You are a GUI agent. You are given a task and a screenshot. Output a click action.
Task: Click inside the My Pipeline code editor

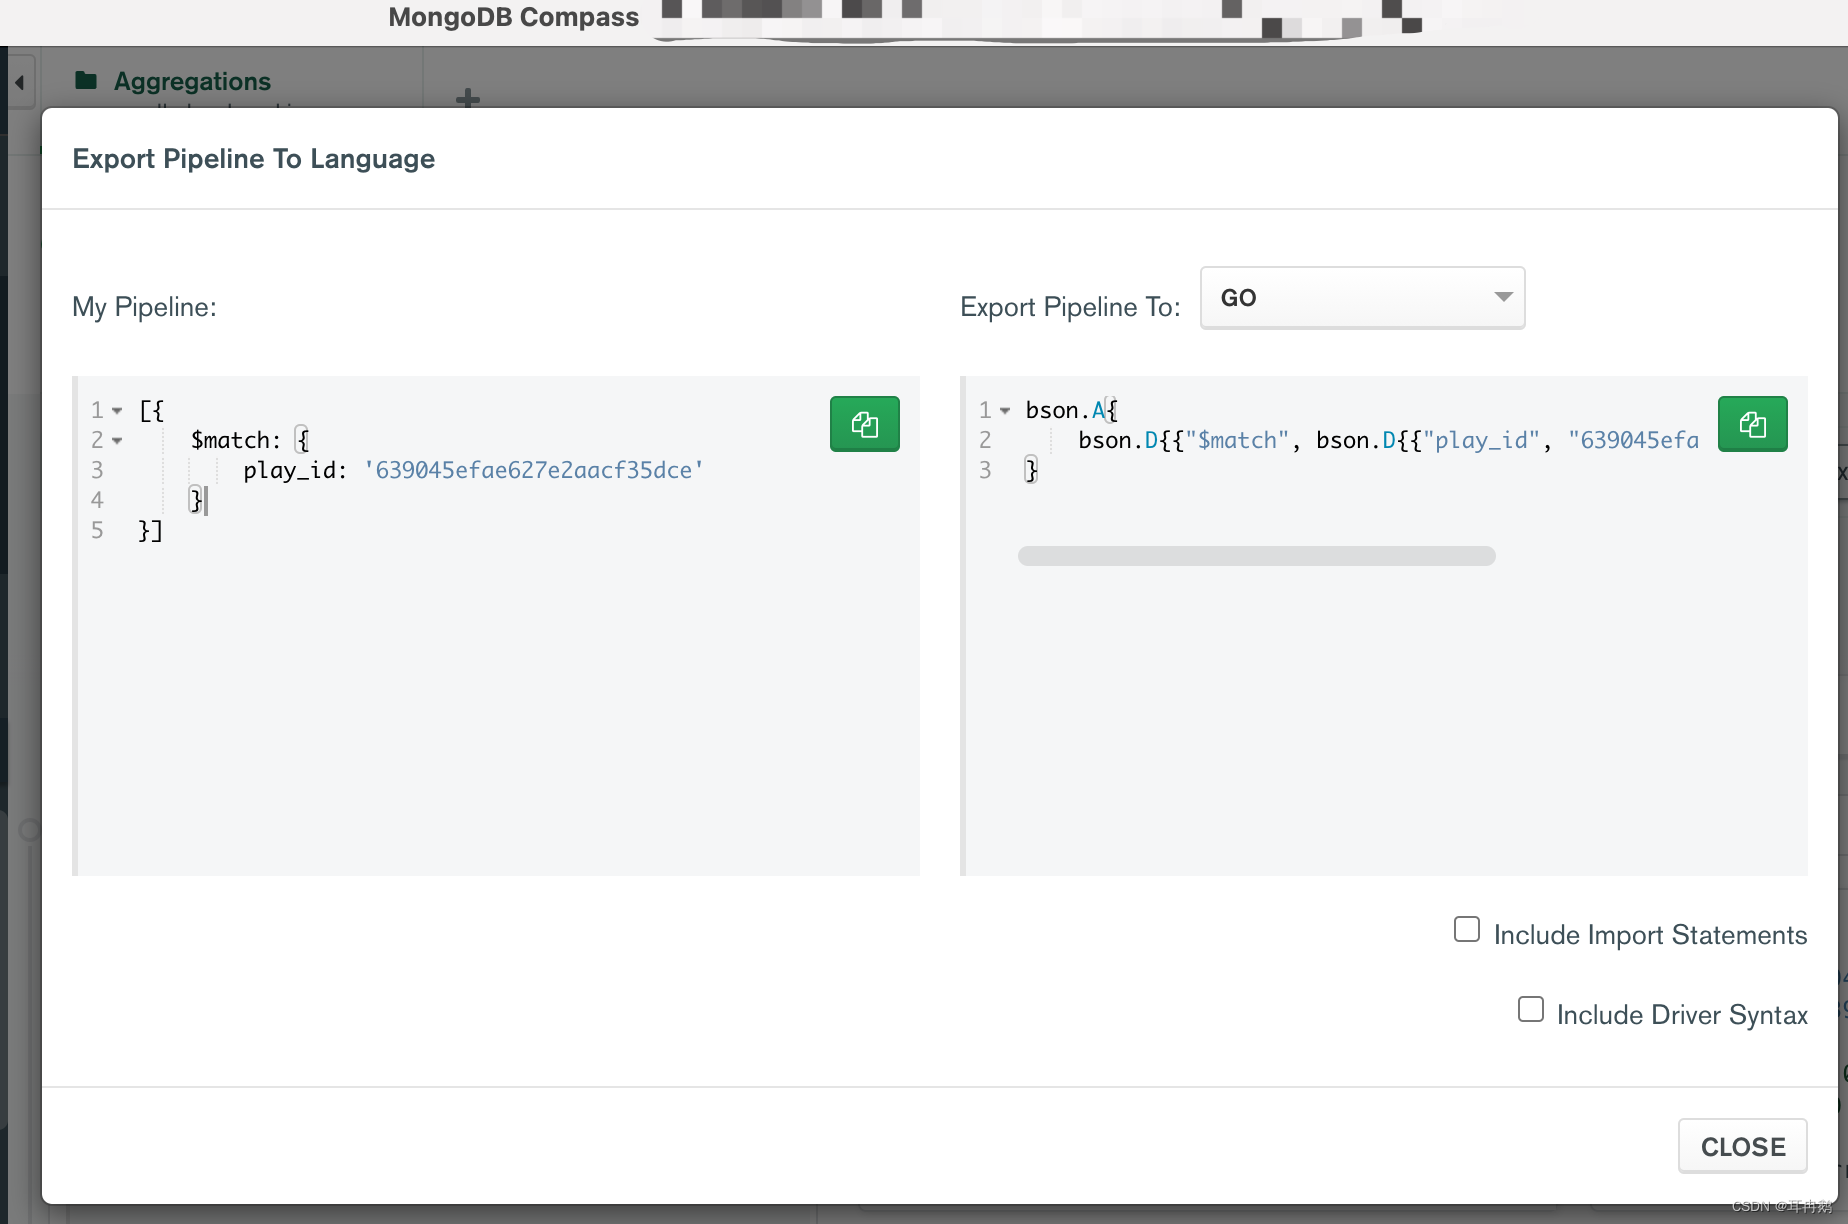[450, 650]
